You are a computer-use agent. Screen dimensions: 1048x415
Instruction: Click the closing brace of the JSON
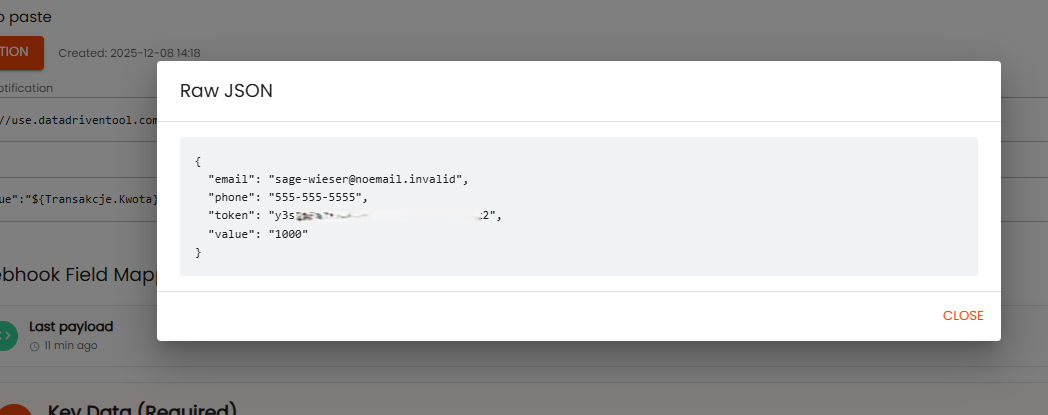coord(198,252)
